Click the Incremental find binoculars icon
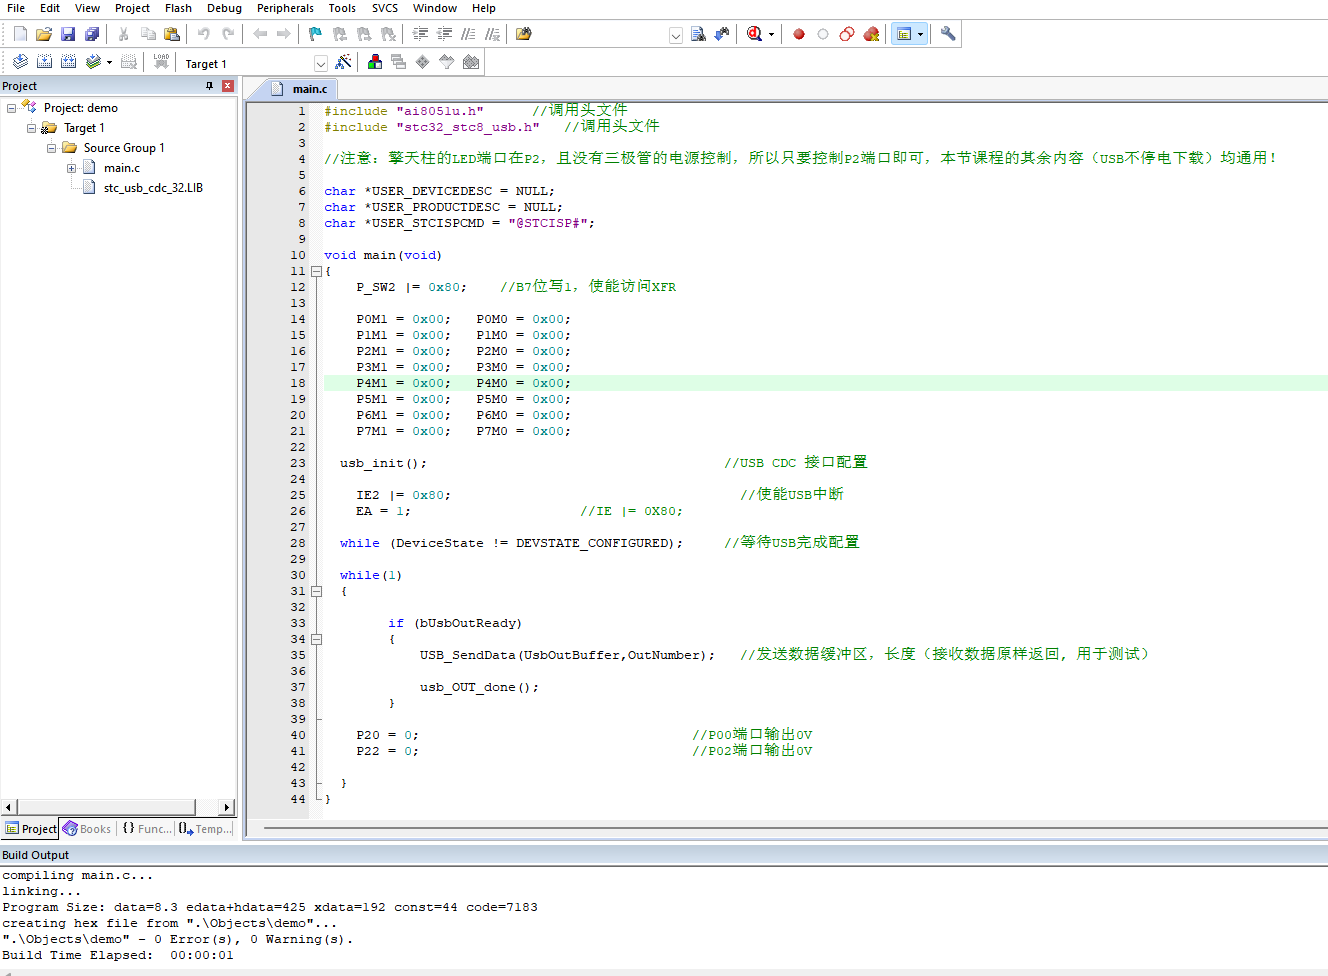Image resolution: width=1328 pixels, height=976 pixels. [722, 34]
